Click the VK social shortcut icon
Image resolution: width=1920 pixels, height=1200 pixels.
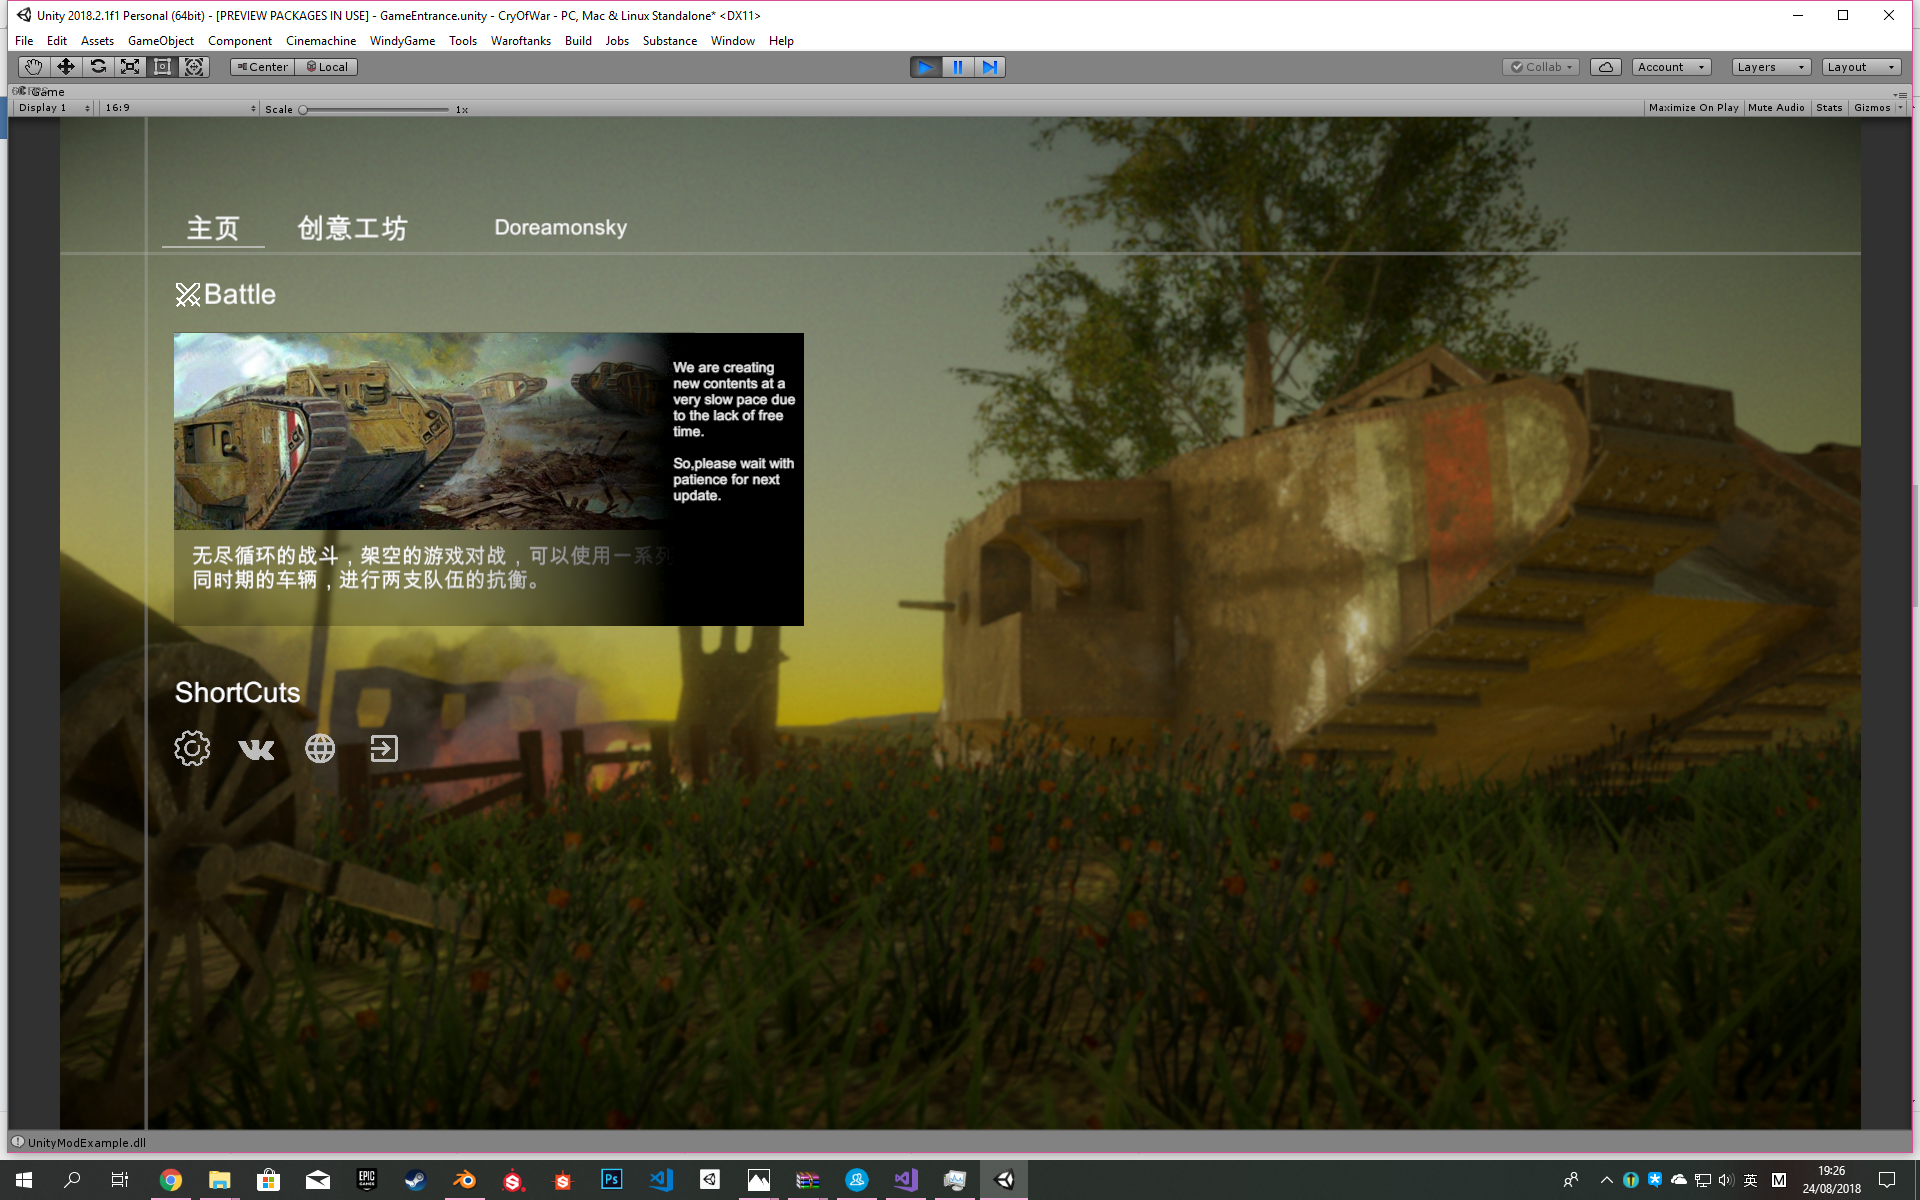(257, 748)
